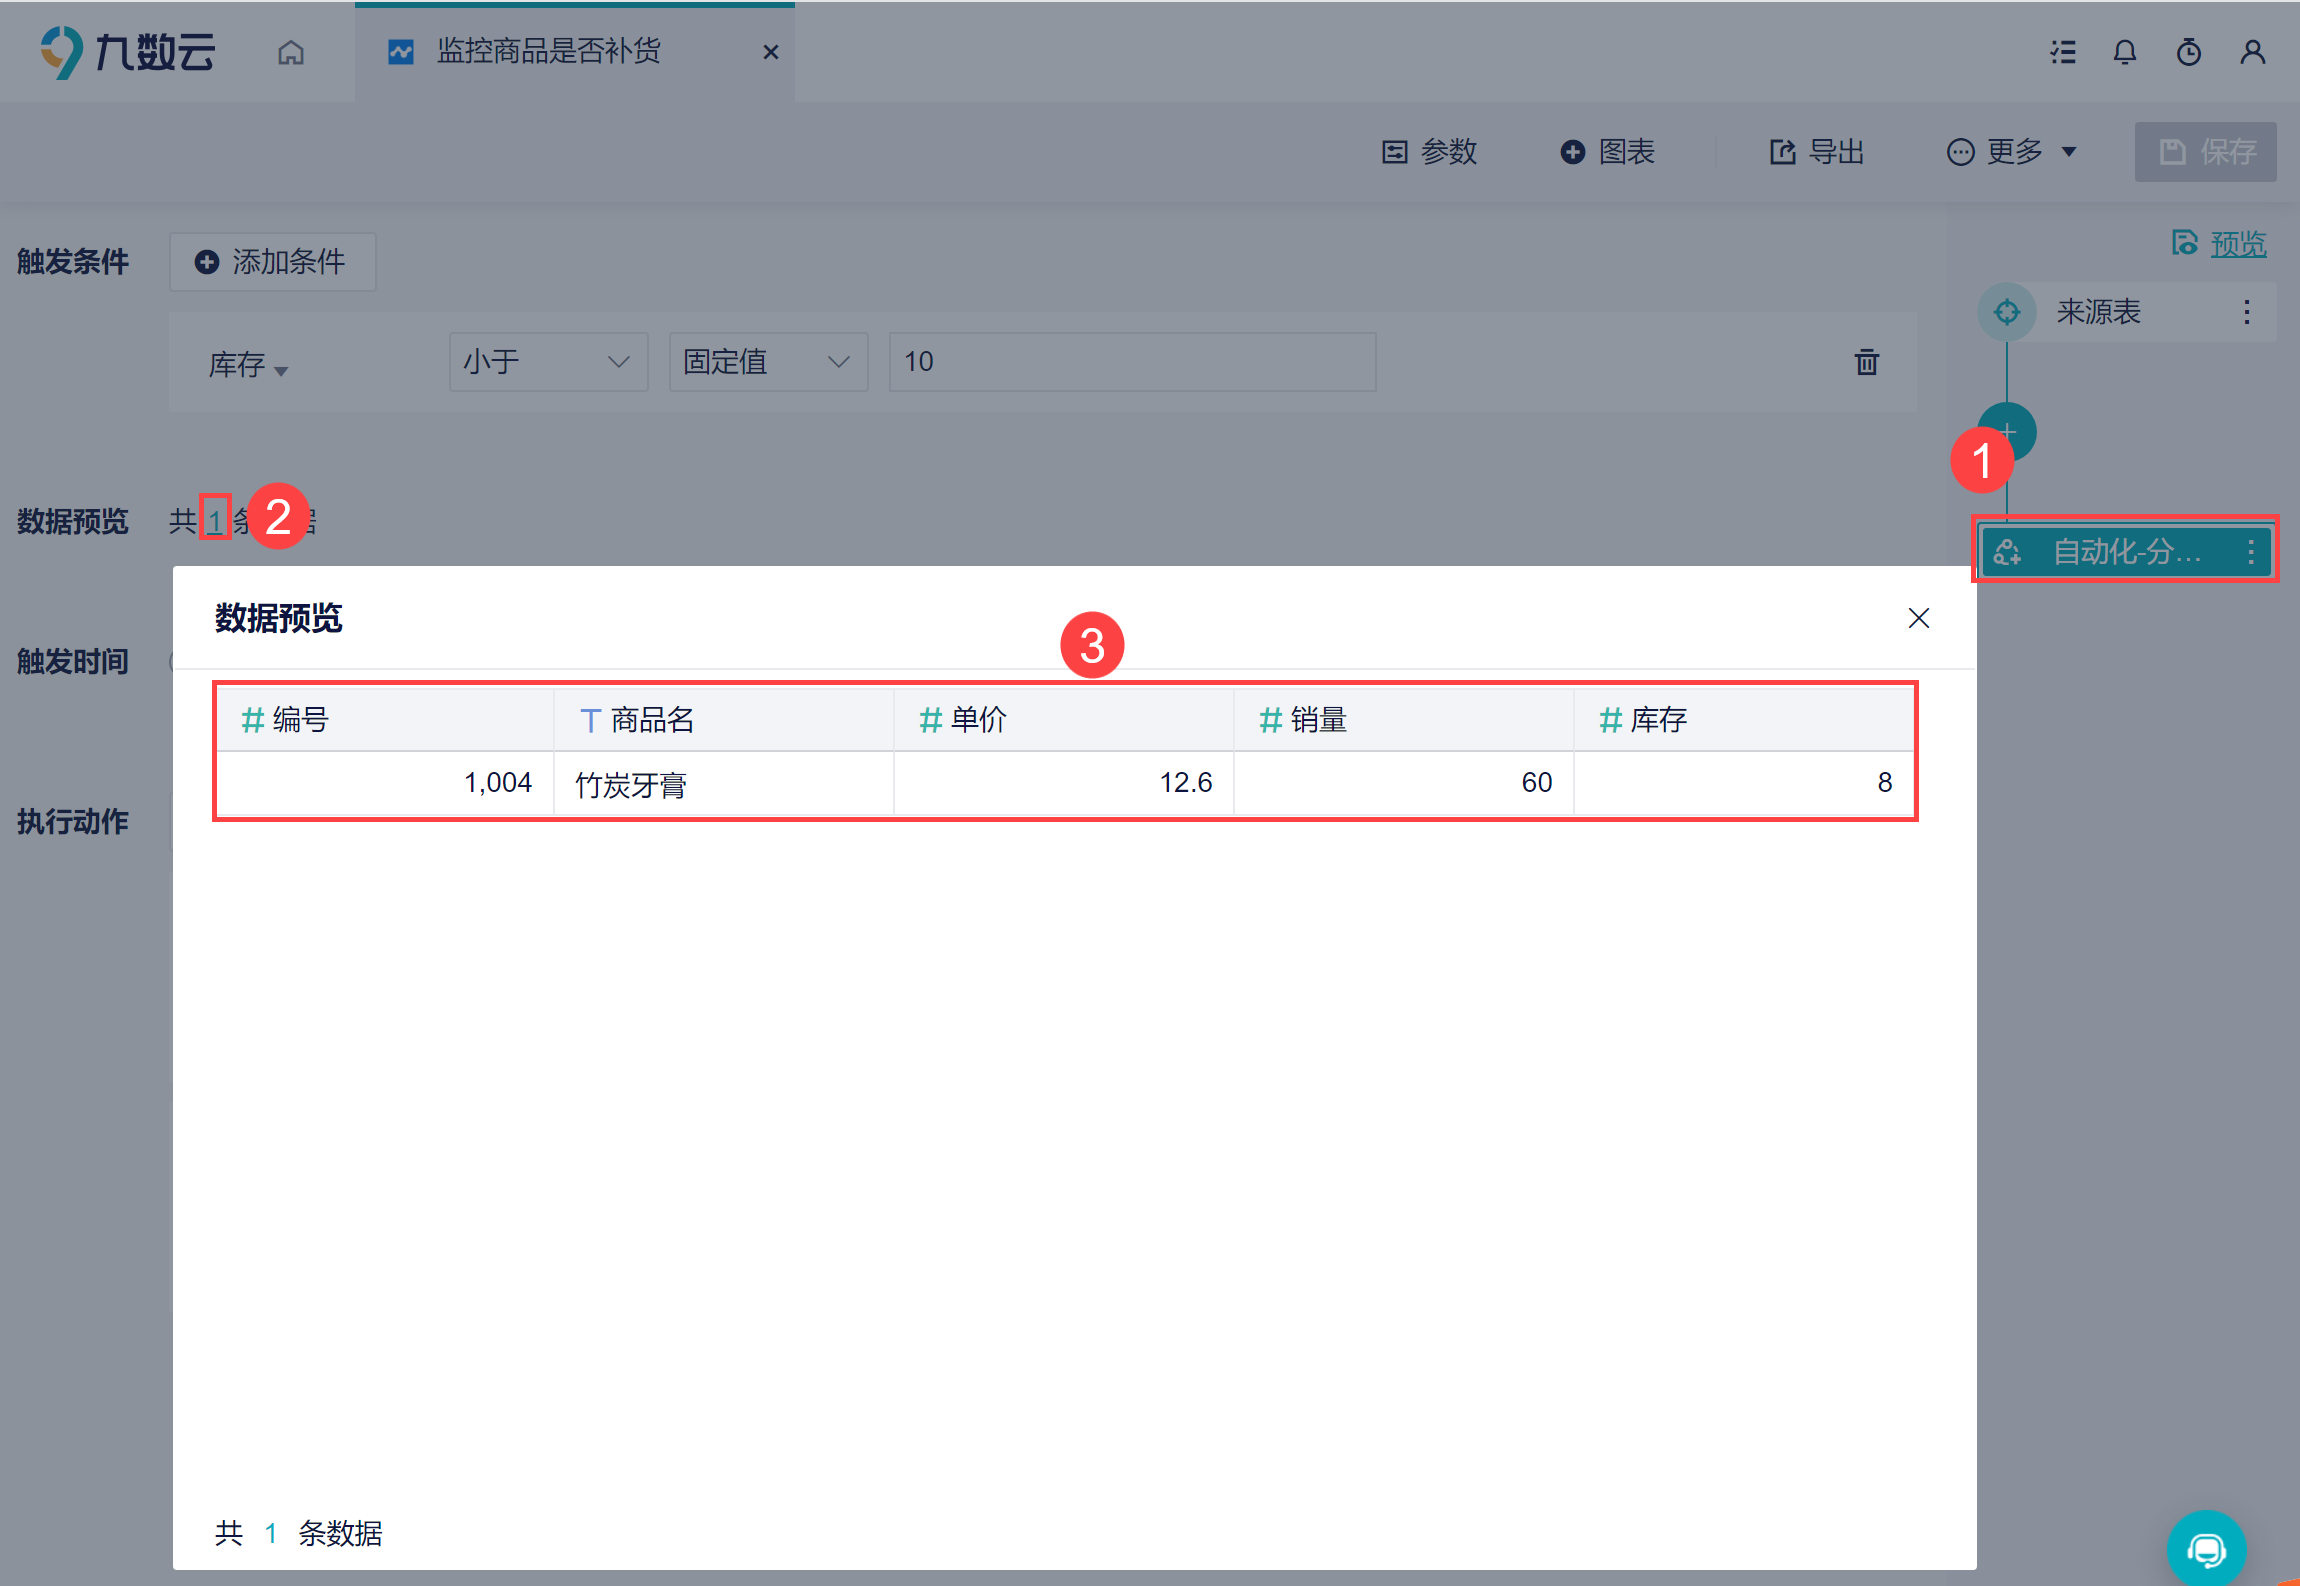Click the 导出 toolbar button
Screen dimensions: 2300x1586
point(1817,152)
